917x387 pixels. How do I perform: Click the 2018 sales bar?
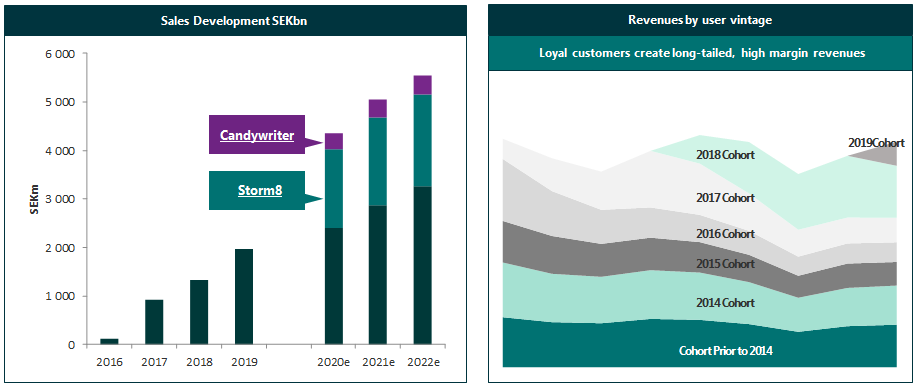click(x=198, y=312)
